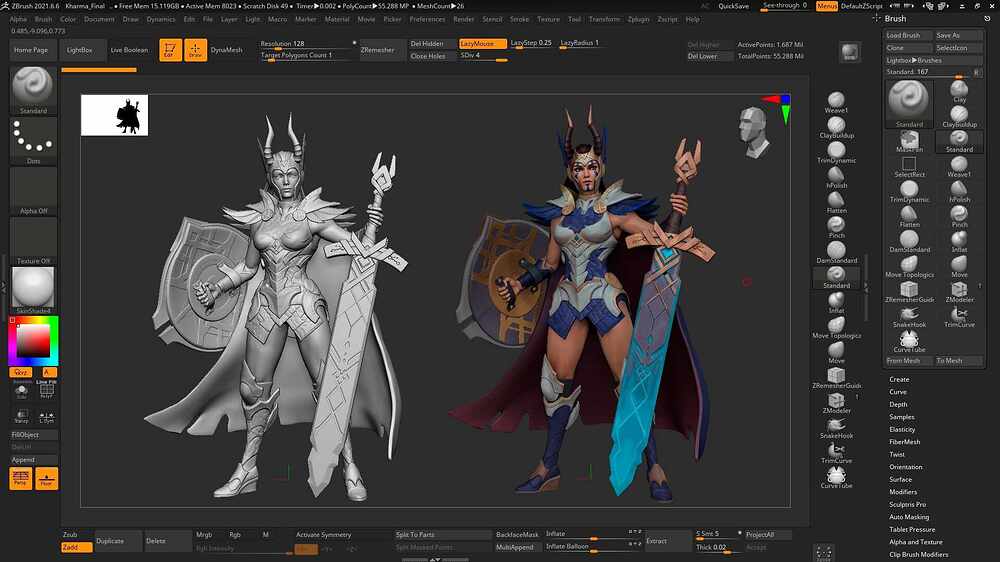Viewport: 1000px width, 562px height.
Task: Click the Thick 0.02 value field
Action: (x=717, y=547)
